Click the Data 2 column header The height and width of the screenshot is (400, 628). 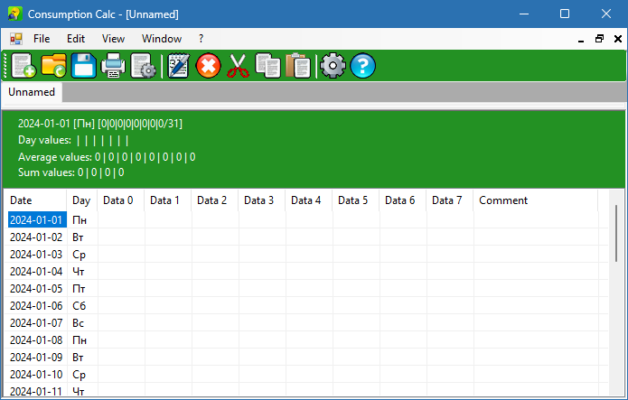[x=215, y=200]
